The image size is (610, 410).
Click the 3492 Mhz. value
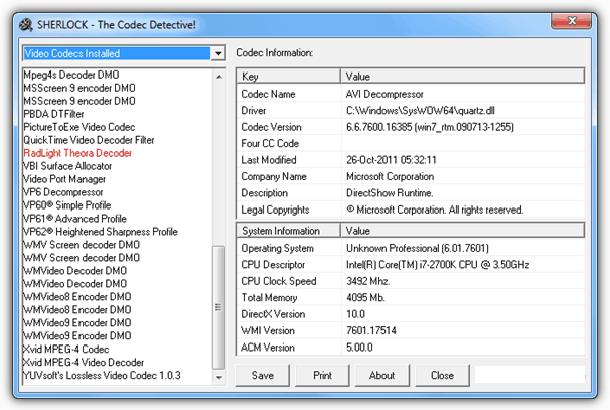(368, 281)
